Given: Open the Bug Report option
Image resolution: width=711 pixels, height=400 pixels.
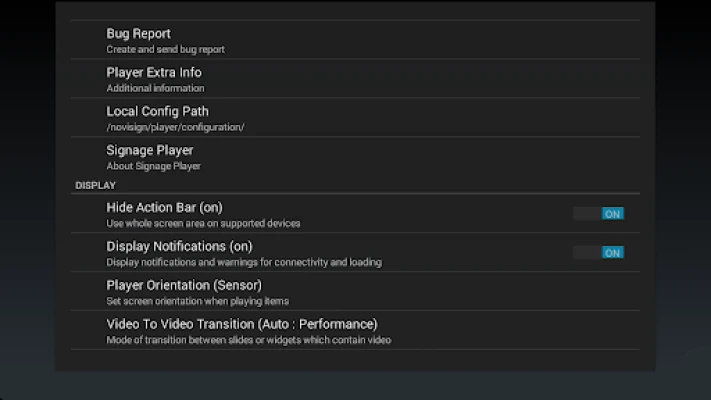Looking at the screenshot, I should click(139, 34).
